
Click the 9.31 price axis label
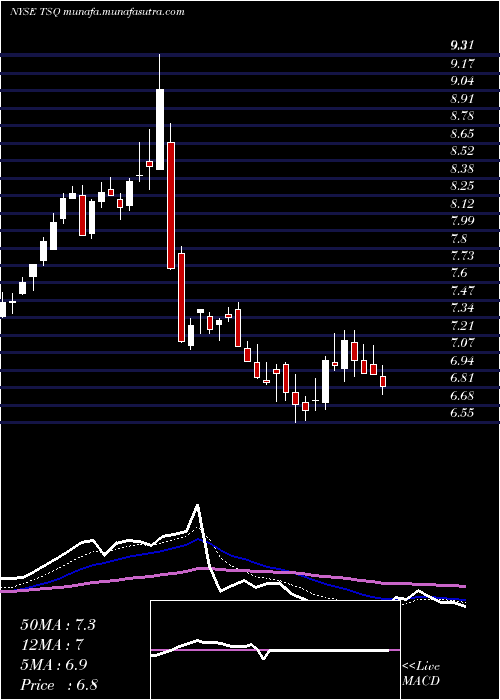point(462,46)
